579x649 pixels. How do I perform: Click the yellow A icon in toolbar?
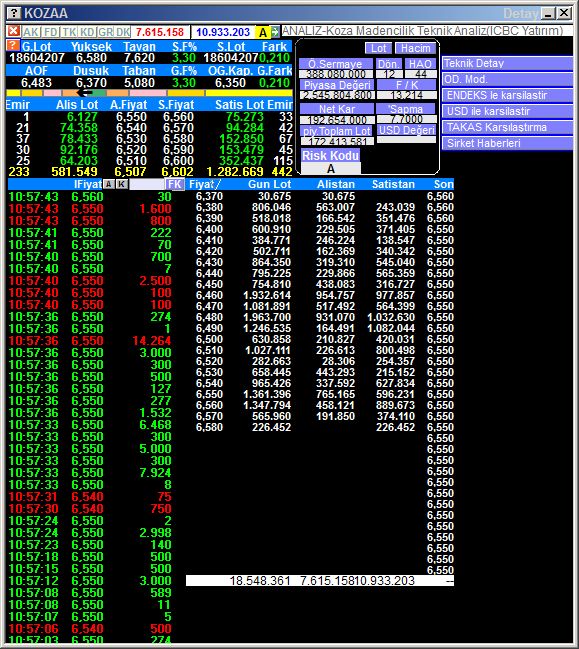point(262,32)
